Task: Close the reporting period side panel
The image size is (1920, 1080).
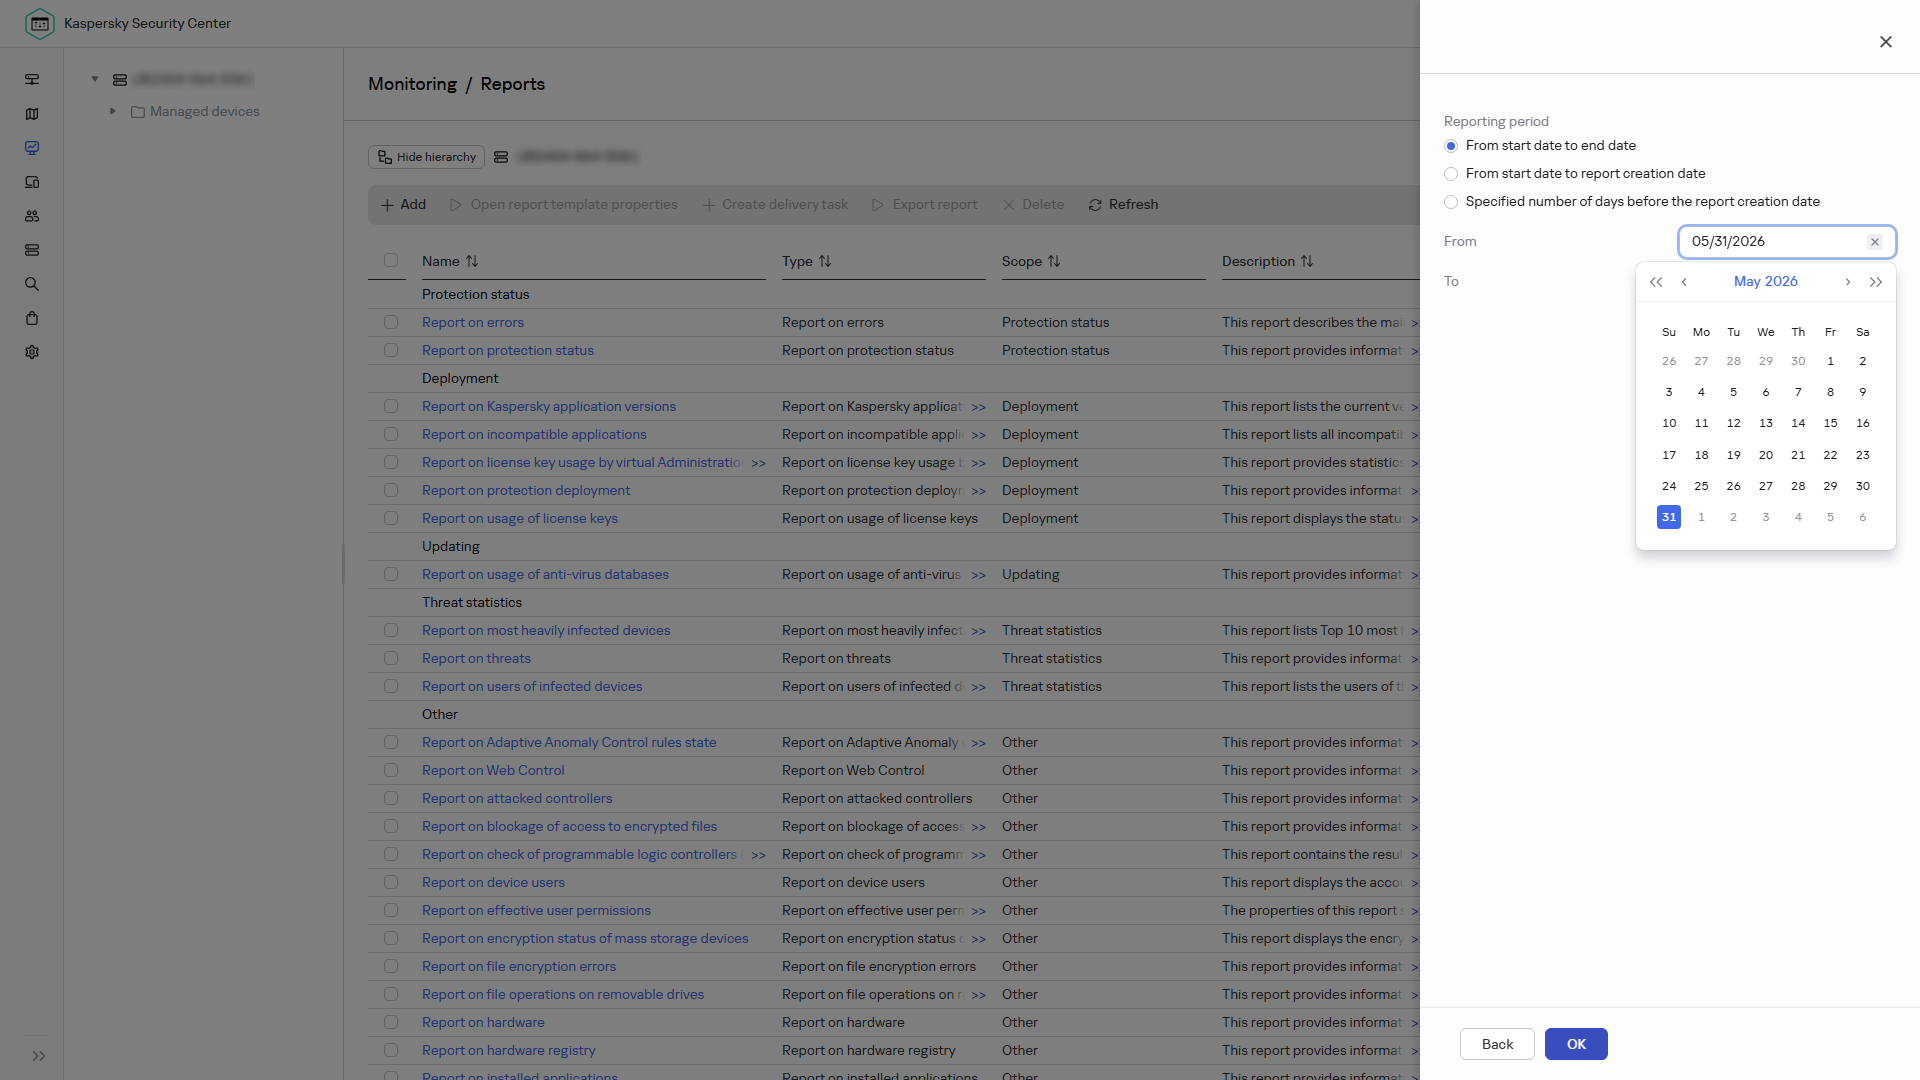Action: (1886, 42)
